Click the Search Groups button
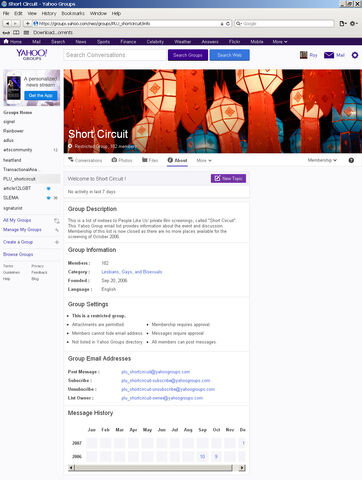362x480 pixels. coord(188,55)
